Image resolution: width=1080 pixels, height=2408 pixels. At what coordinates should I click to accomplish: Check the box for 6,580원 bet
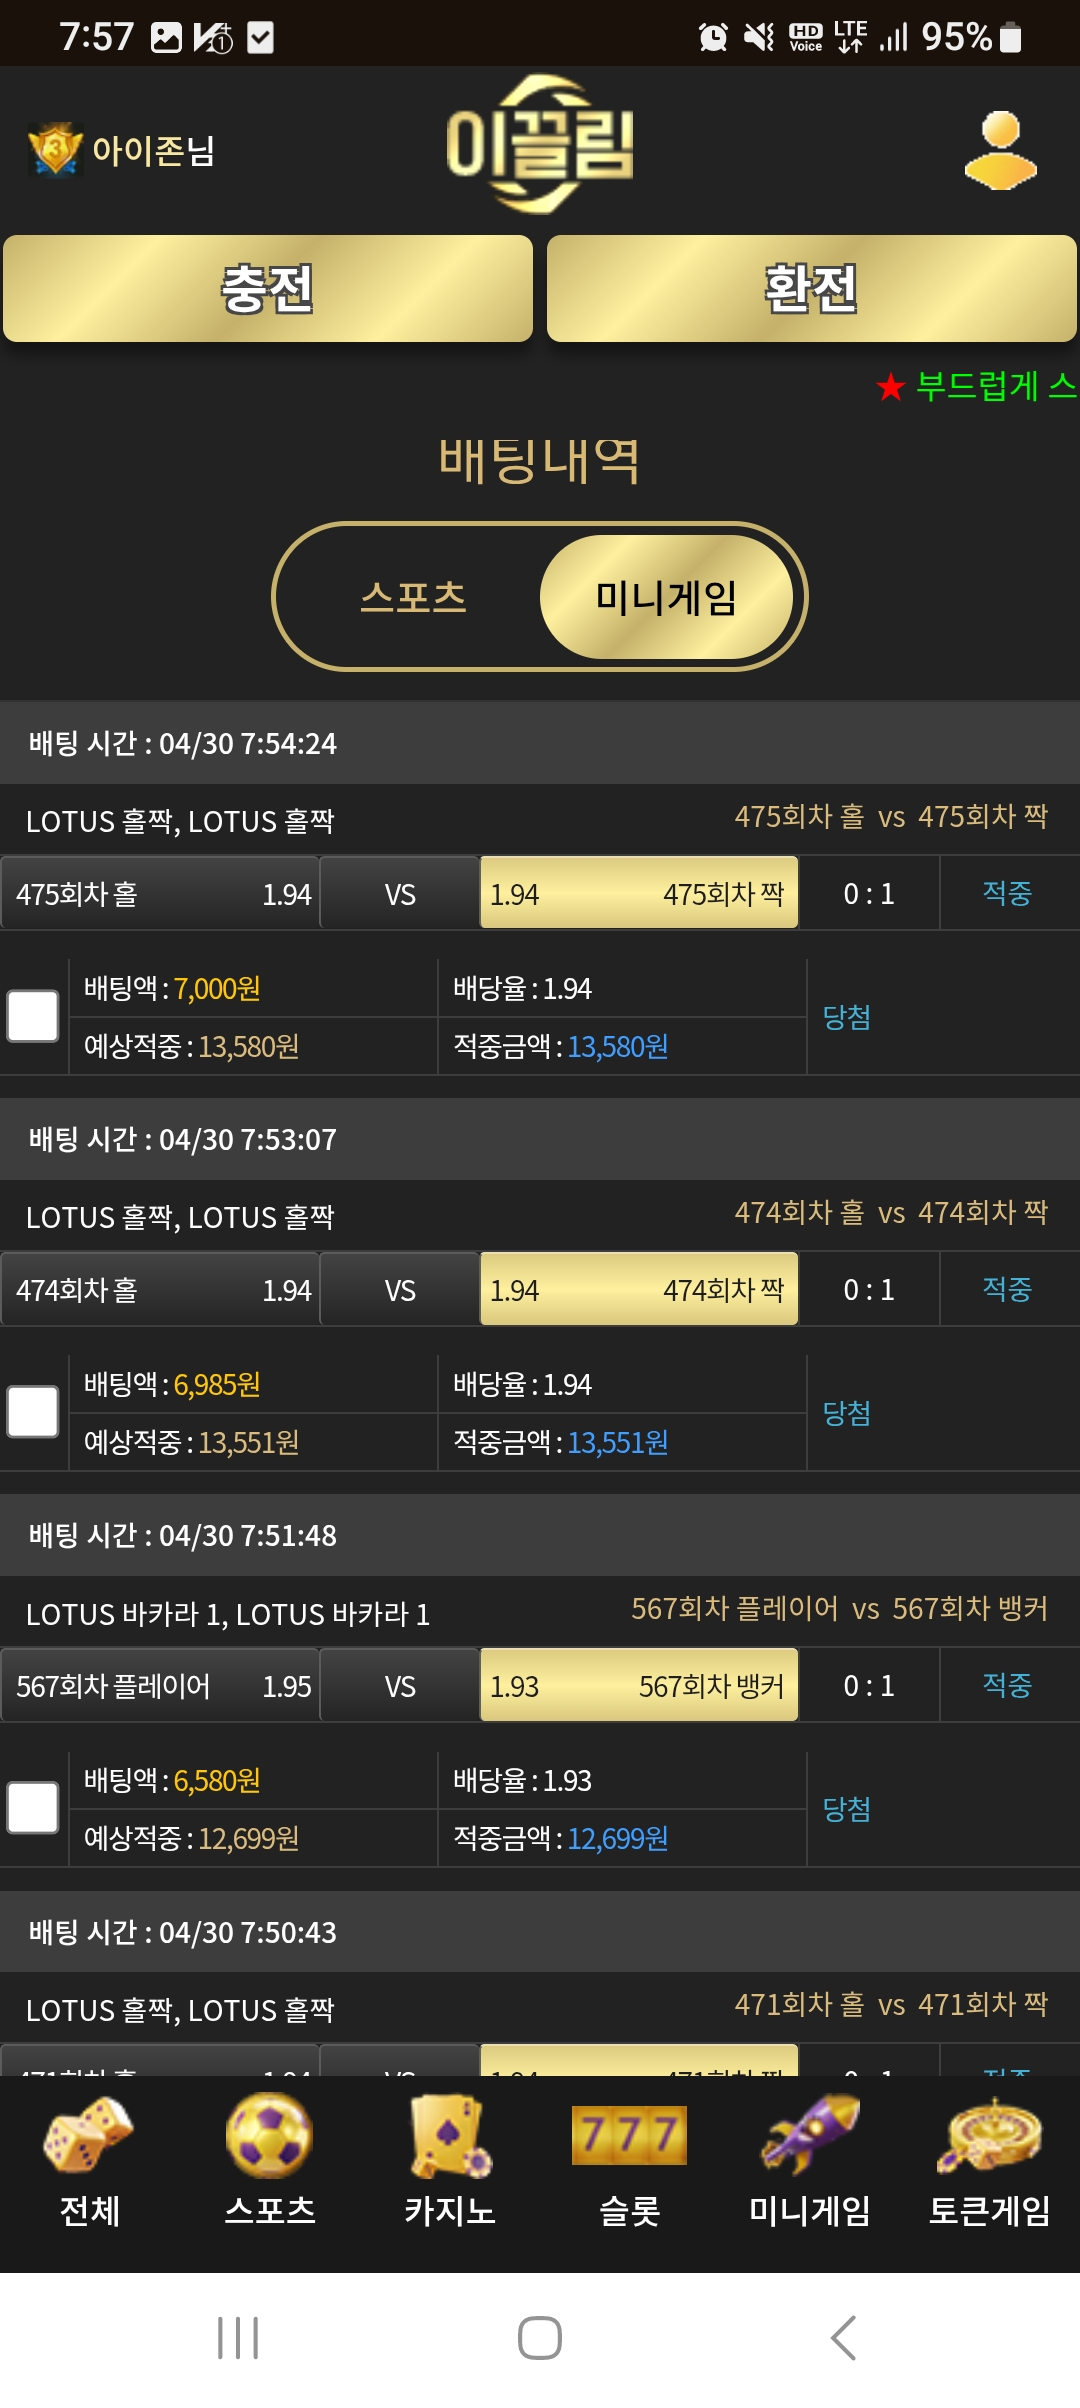pyautogui.click(x=33, y=1808)
